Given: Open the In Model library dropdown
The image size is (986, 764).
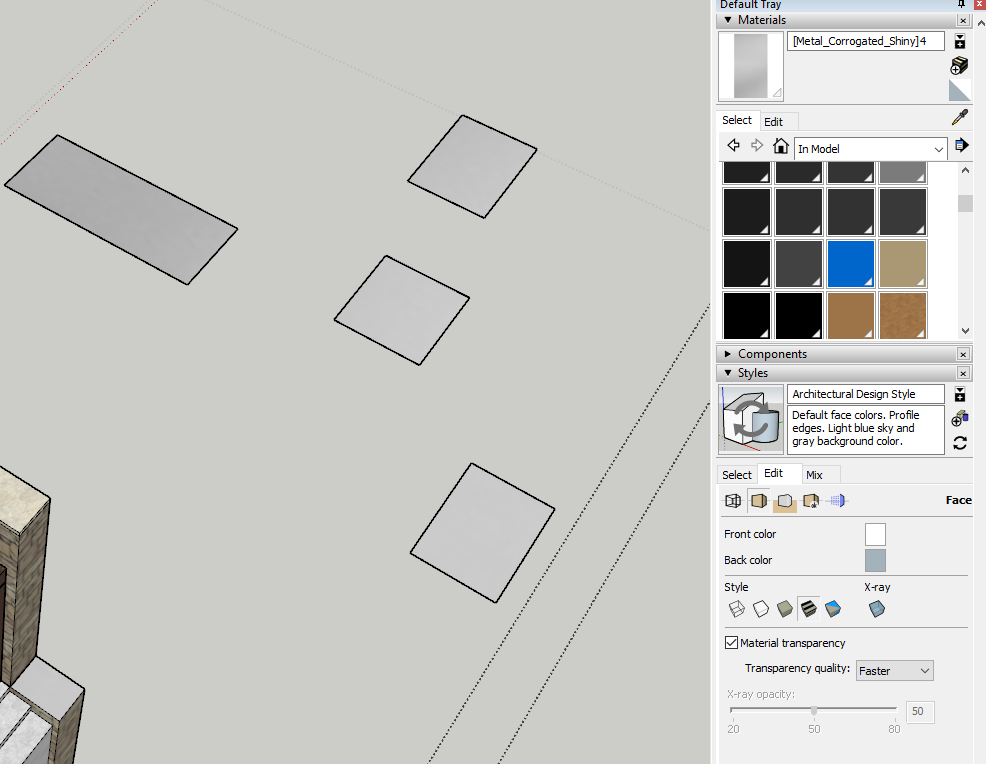Looking at the screenshot, I should coord(870,149).
